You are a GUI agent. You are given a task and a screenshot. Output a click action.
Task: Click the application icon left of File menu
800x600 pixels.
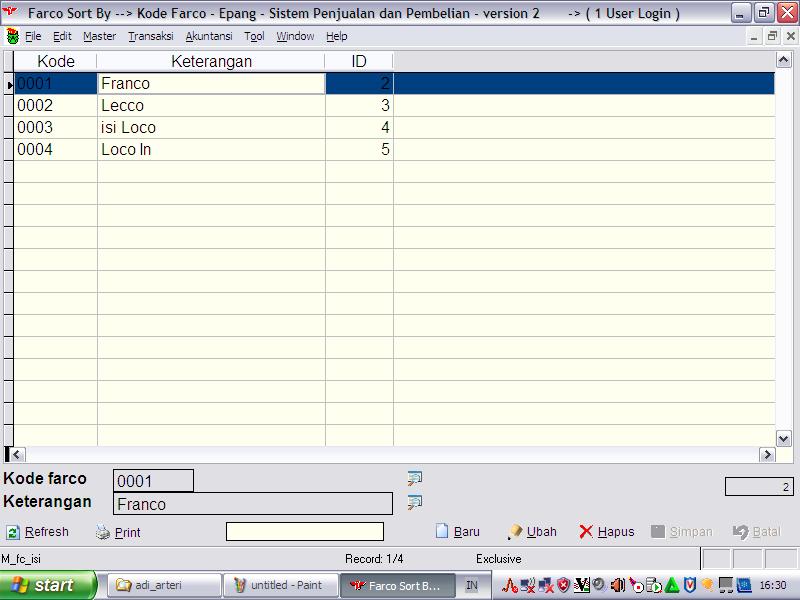[x=12, y=37]
